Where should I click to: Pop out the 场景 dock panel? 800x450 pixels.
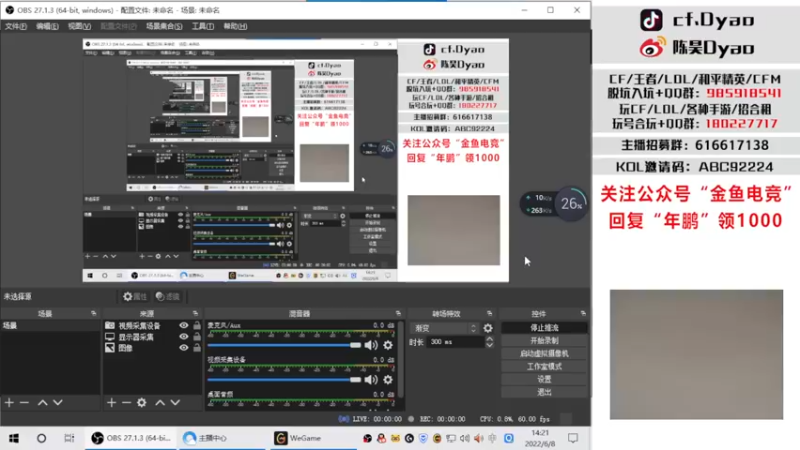pyautogui.click(x=93, y=313)
